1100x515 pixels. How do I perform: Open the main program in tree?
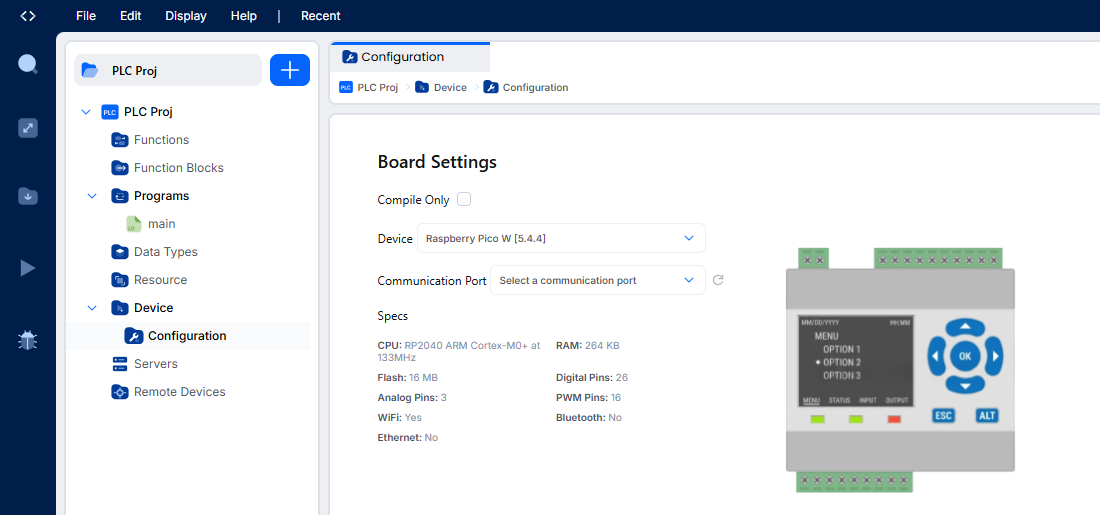click(x=161, y=224)
